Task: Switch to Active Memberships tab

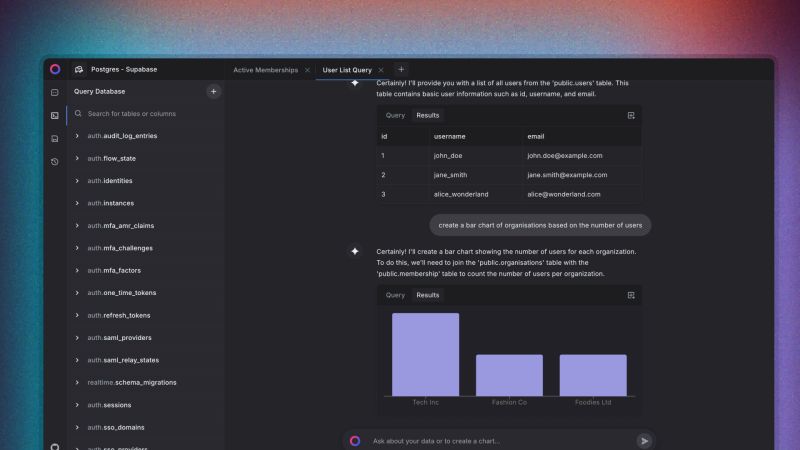Action: coord(265,70)
